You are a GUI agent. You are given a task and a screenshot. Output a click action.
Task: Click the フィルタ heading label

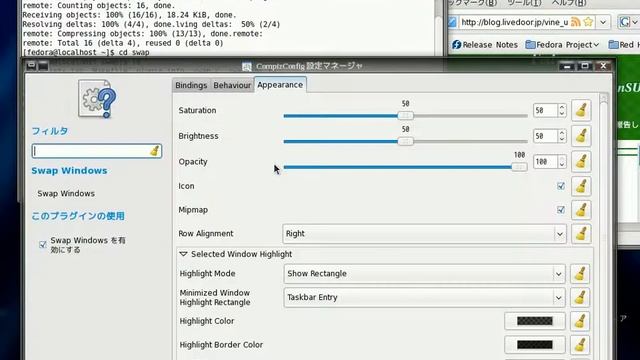coord(50,131)
